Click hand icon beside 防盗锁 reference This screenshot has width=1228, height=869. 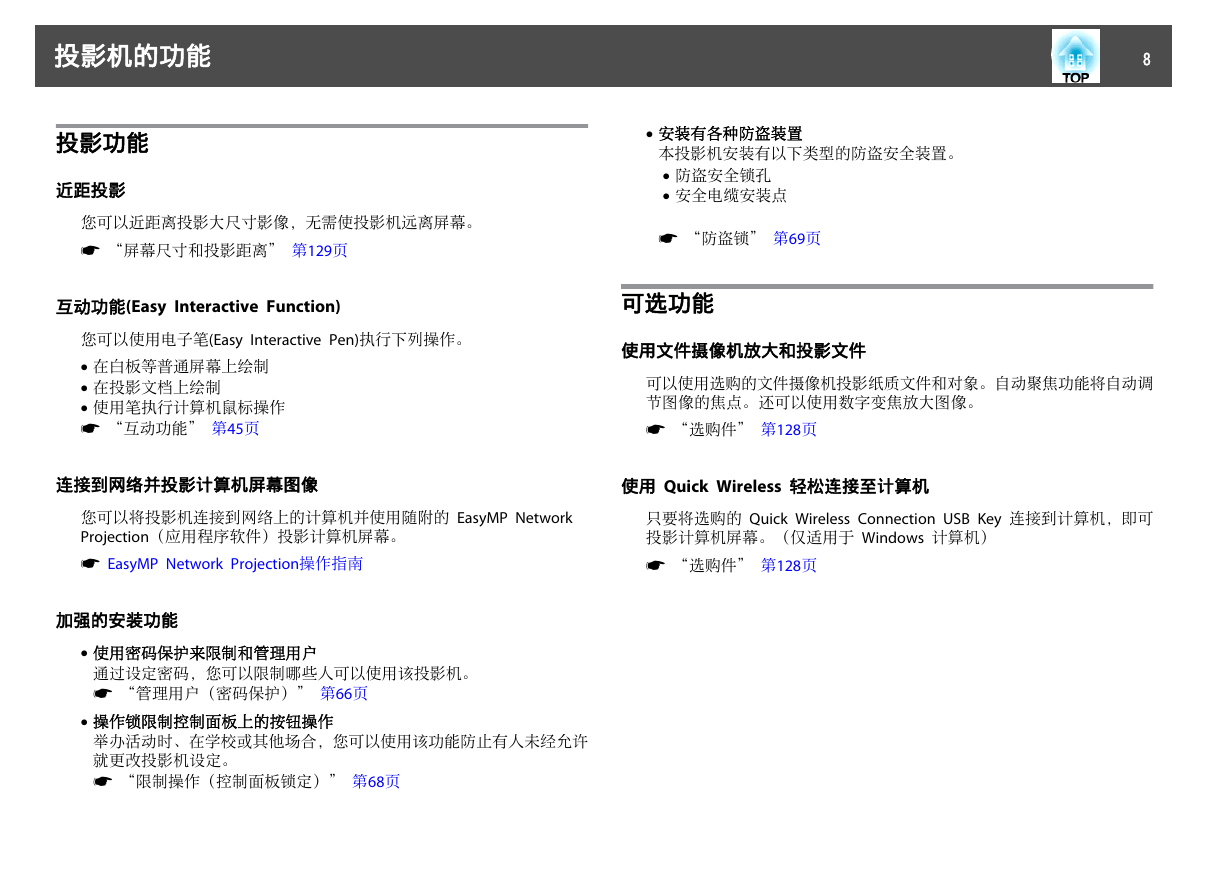click(668, 238)
